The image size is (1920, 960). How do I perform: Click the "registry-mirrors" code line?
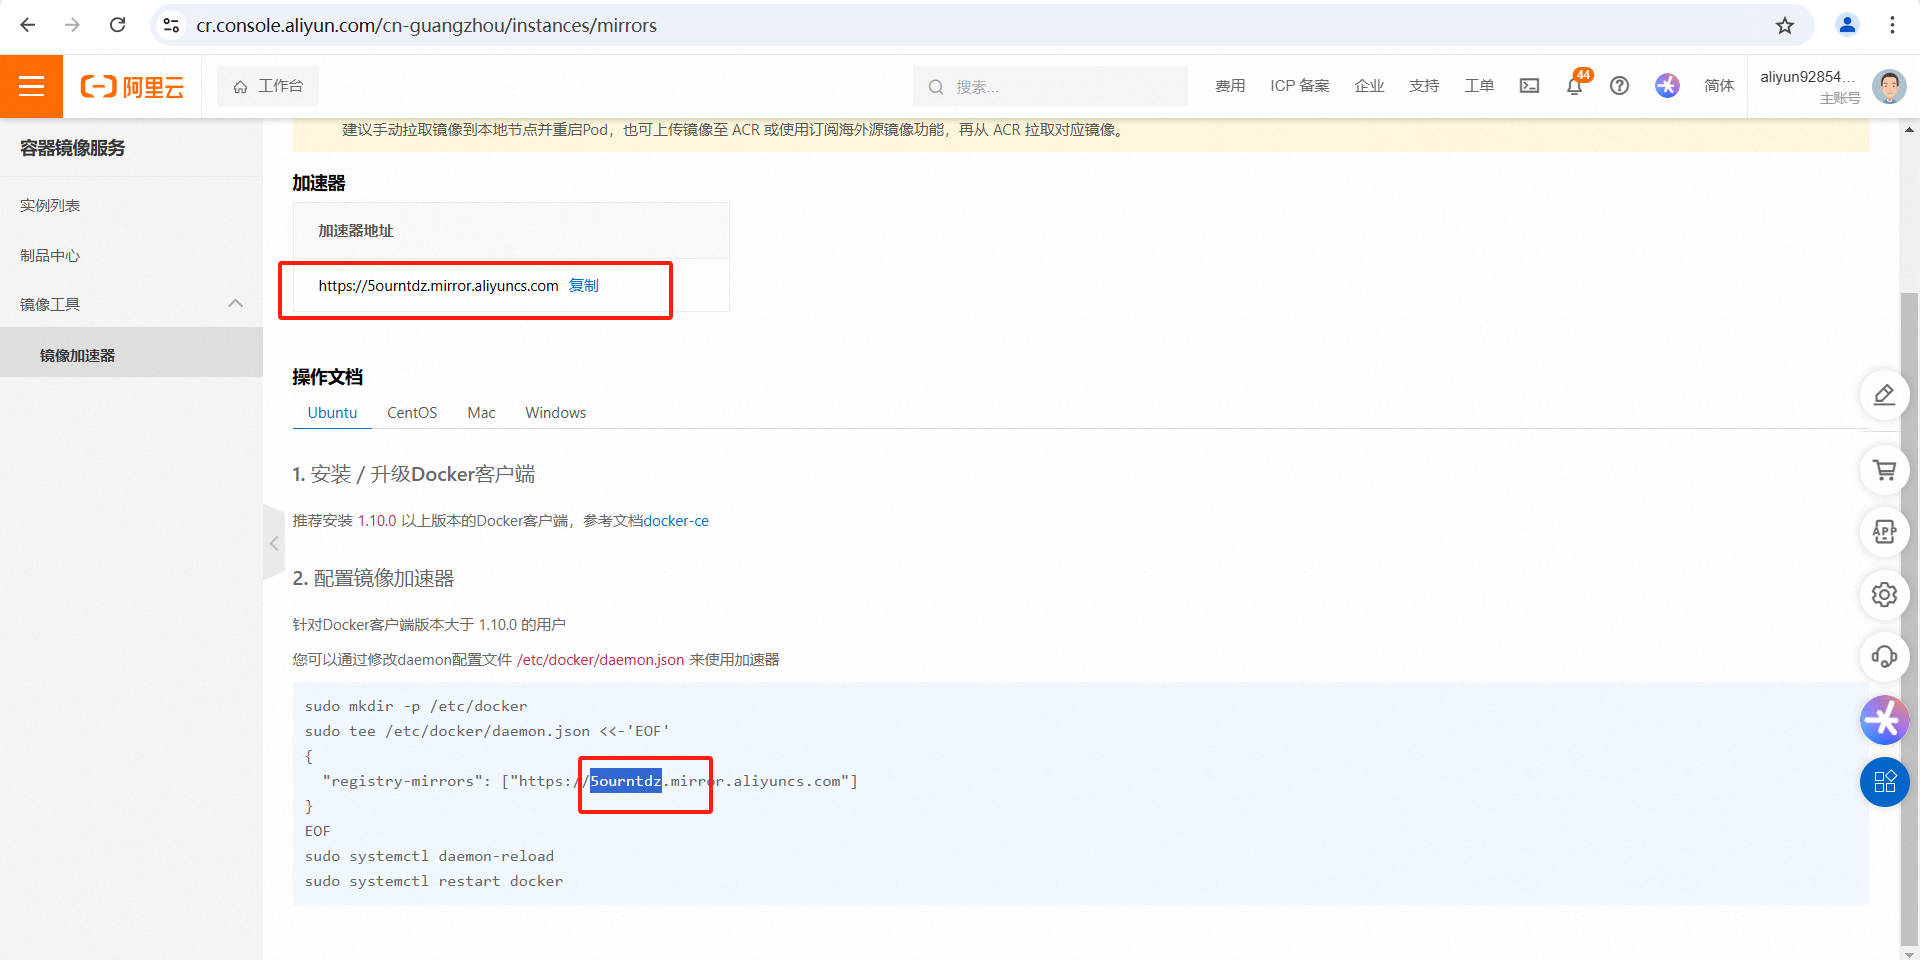pyautogui.click(x=590, y=781)
